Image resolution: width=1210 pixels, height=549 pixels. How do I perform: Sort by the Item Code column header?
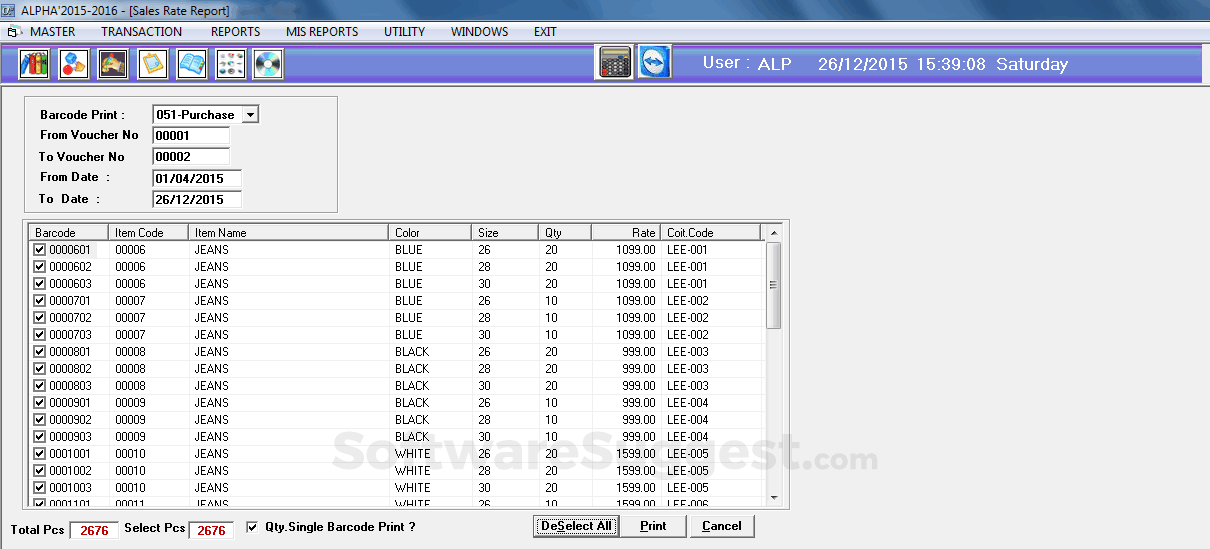tap(149, 232)
